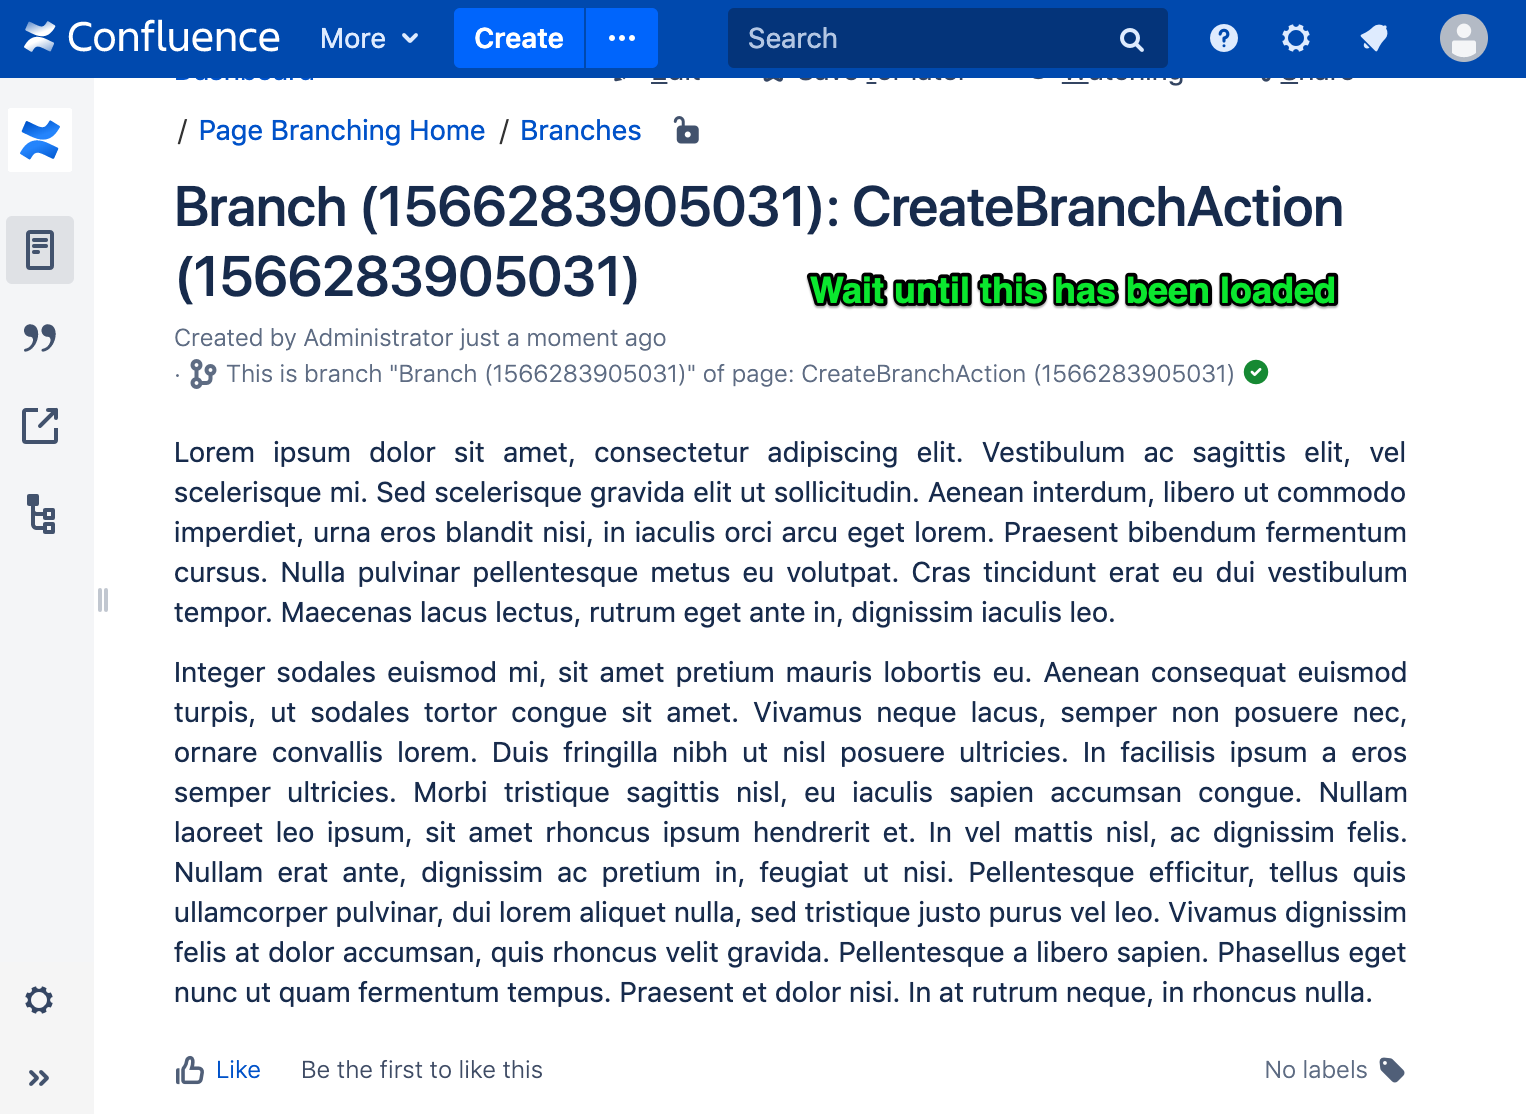Click the page restrictions unlocked padlock
1526x1114 pixels.
click(x=686, y=131)
